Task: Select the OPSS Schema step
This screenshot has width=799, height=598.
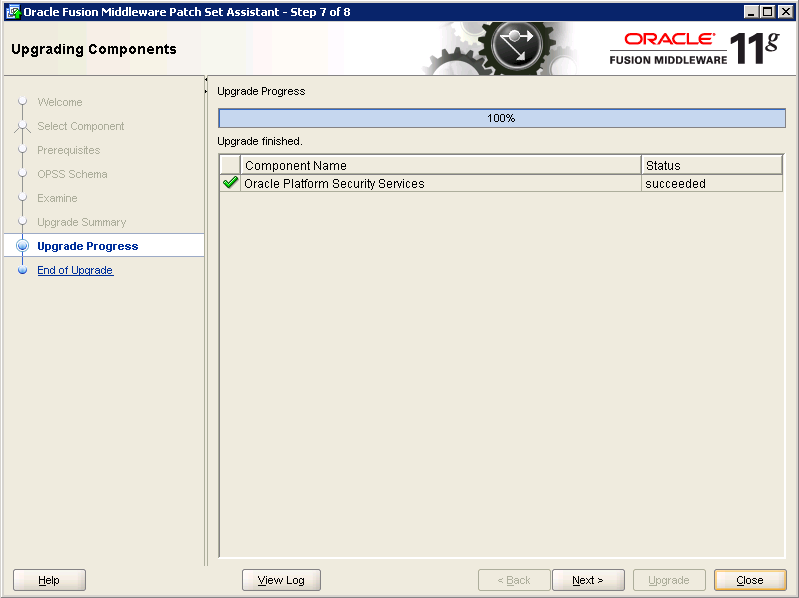Action: (72, 174)
